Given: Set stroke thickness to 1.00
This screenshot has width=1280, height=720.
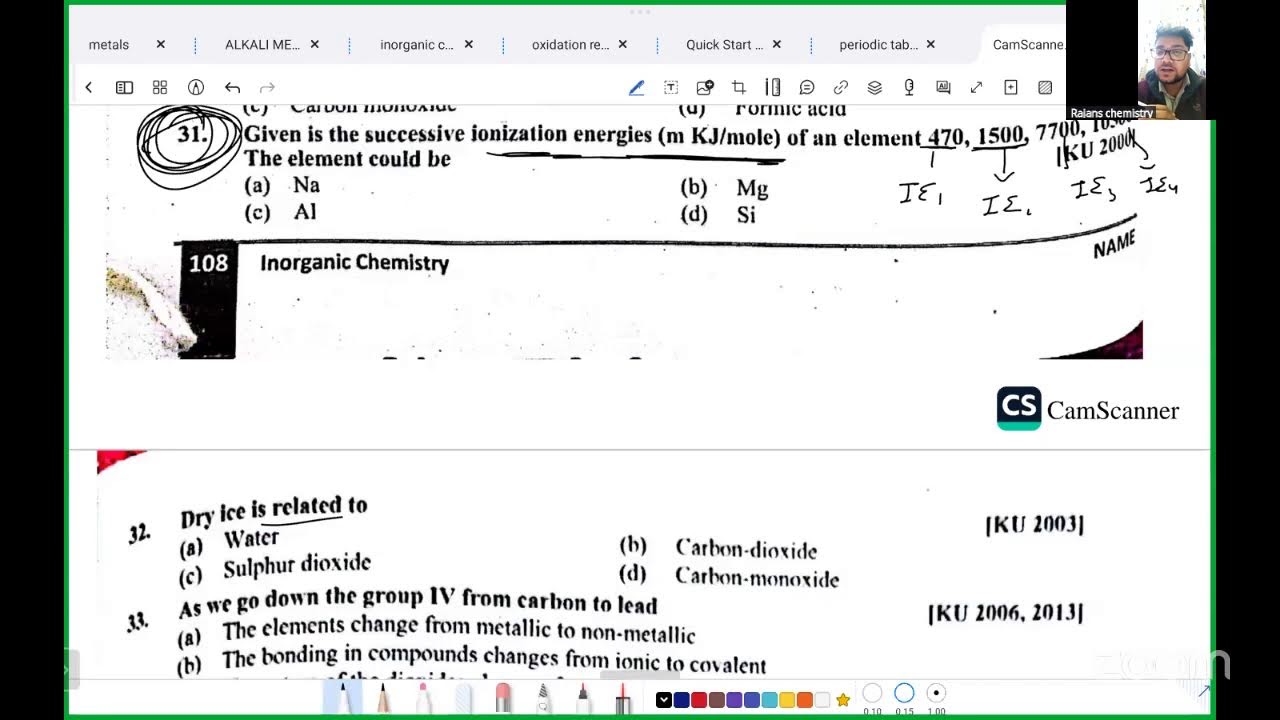Looking at the screenshot, I should click(x=936, y=694).
